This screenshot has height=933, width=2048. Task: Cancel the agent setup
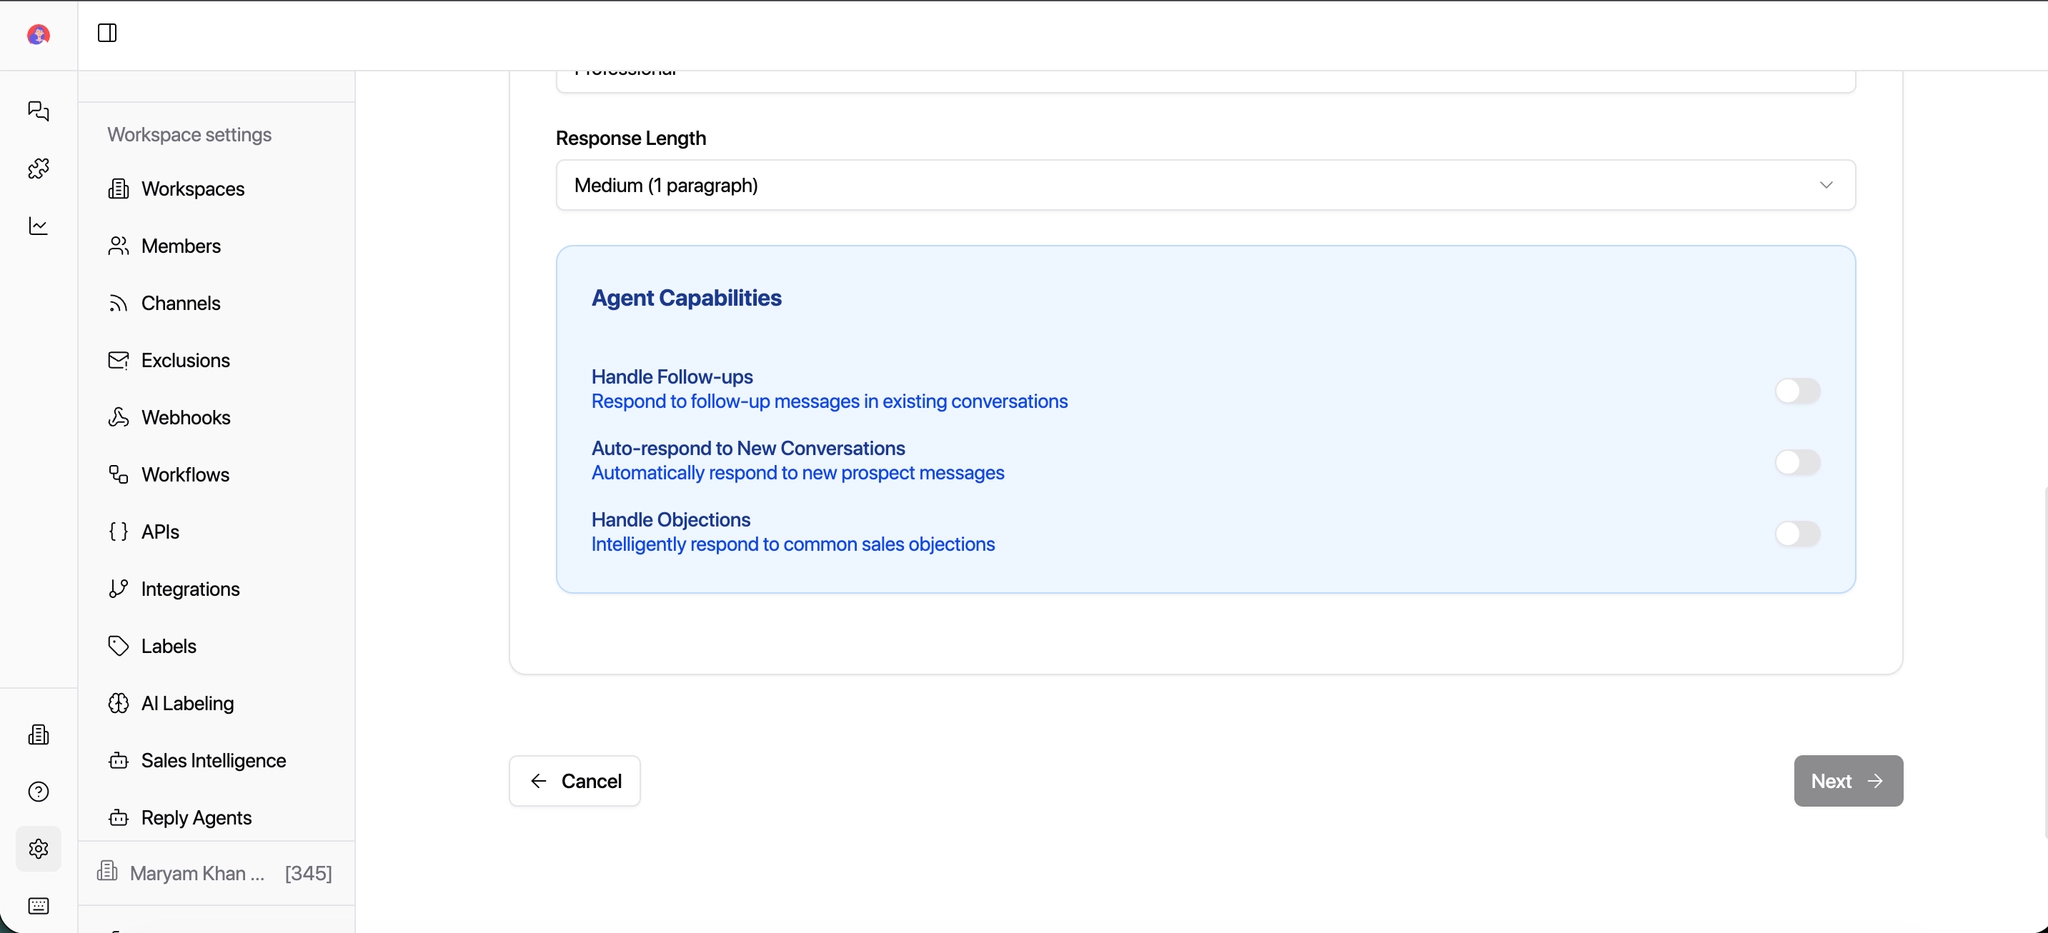coord(573,780)
